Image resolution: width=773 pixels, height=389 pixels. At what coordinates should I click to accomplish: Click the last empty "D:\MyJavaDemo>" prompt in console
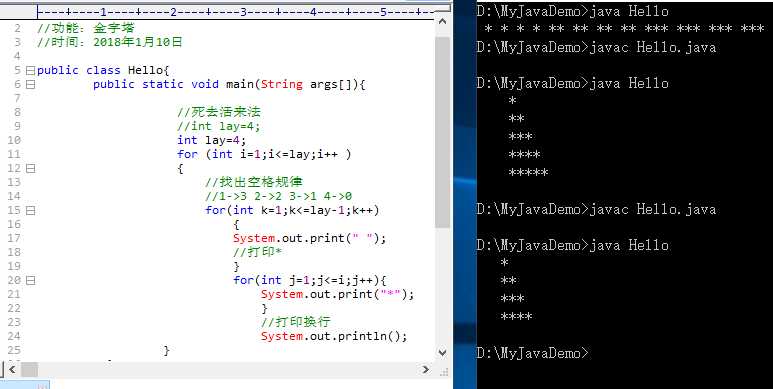532,353
